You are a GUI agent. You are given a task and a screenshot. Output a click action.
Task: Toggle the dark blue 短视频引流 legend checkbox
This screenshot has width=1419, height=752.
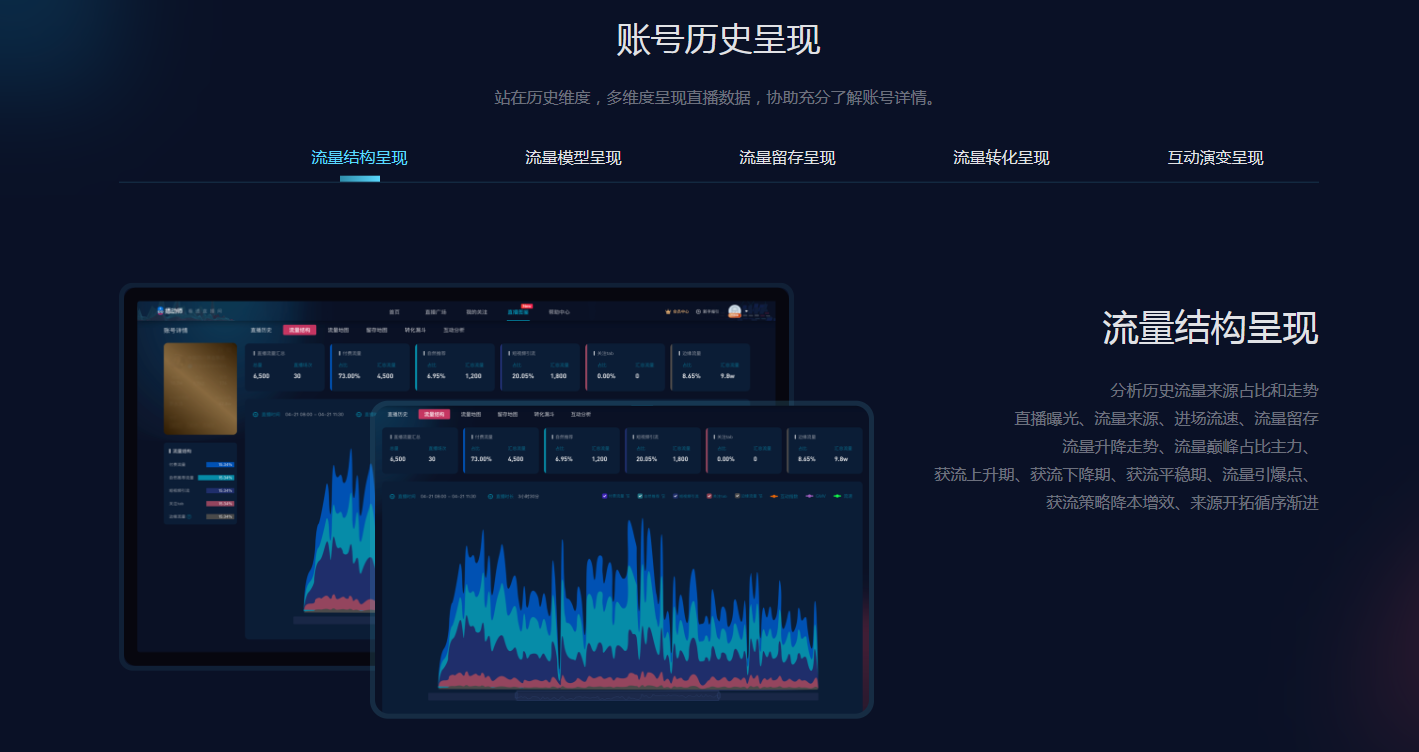675,496
